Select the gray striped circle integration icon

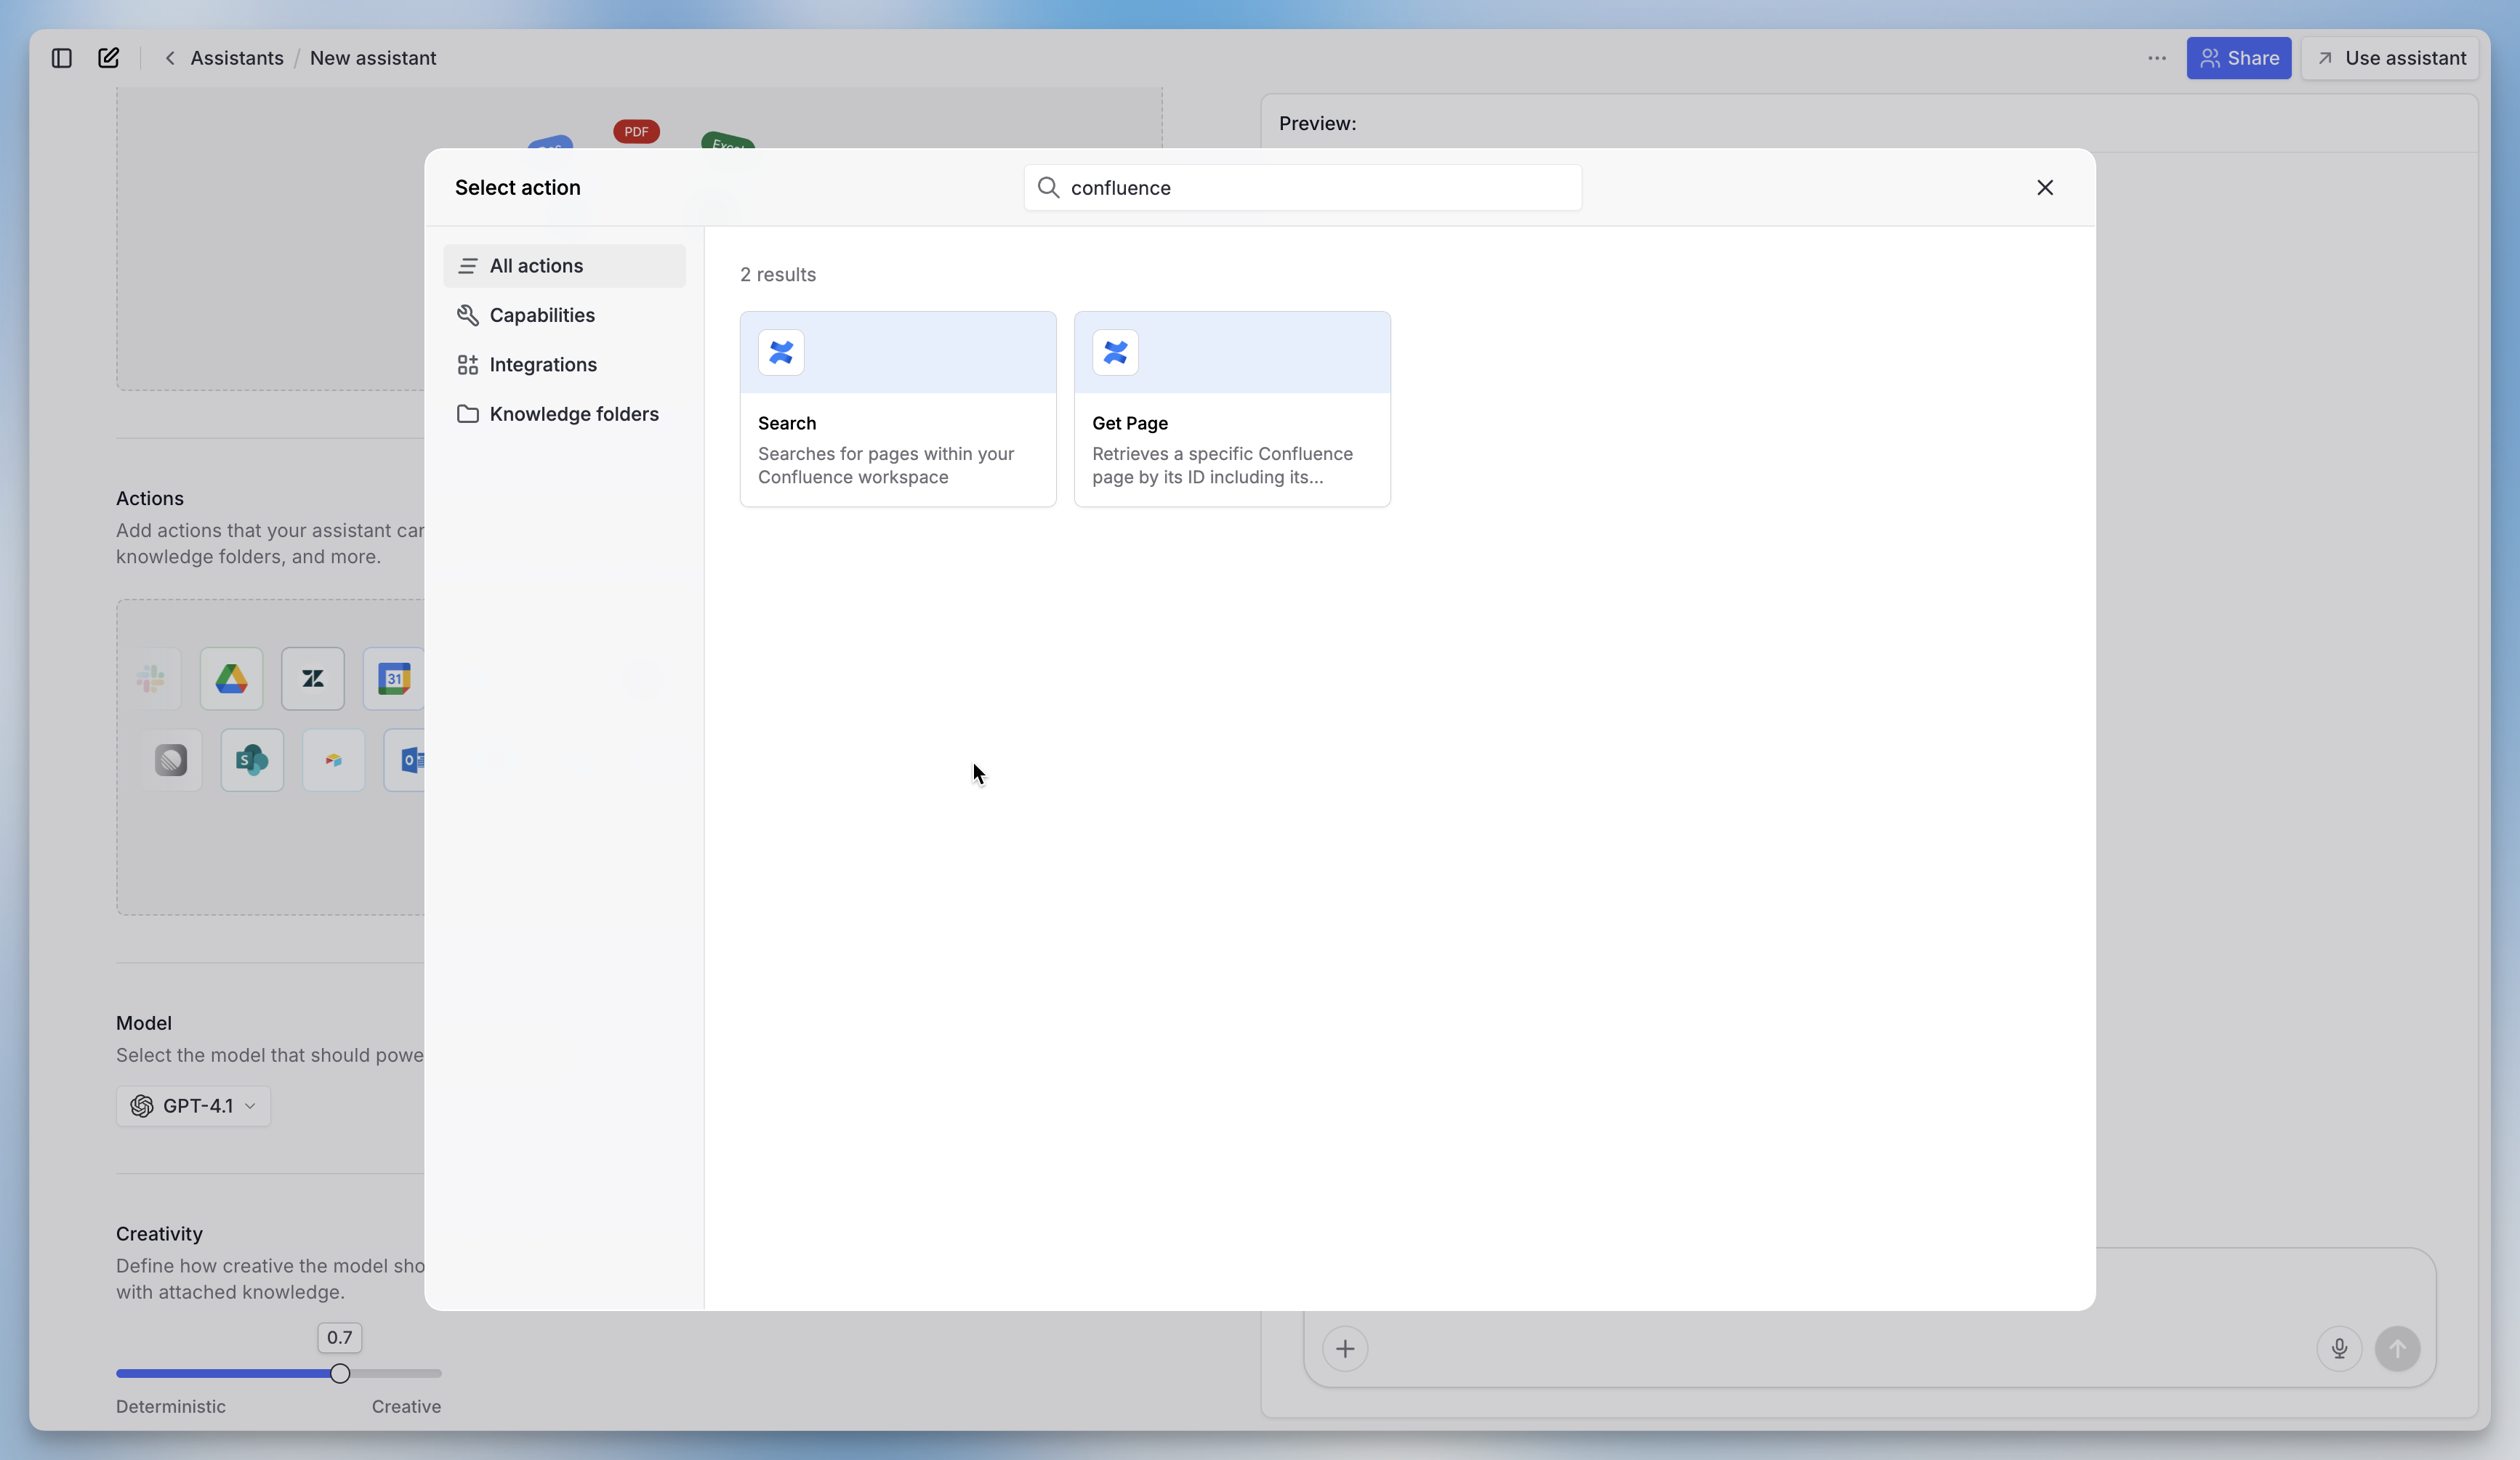point(171,760)
